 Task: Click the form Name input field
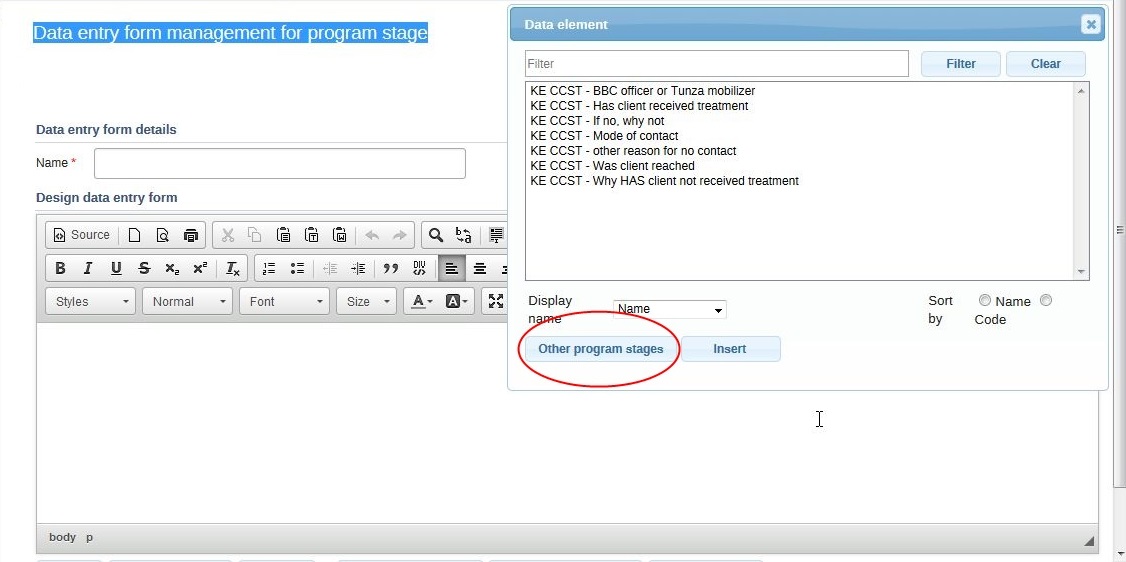coord(280,164)
